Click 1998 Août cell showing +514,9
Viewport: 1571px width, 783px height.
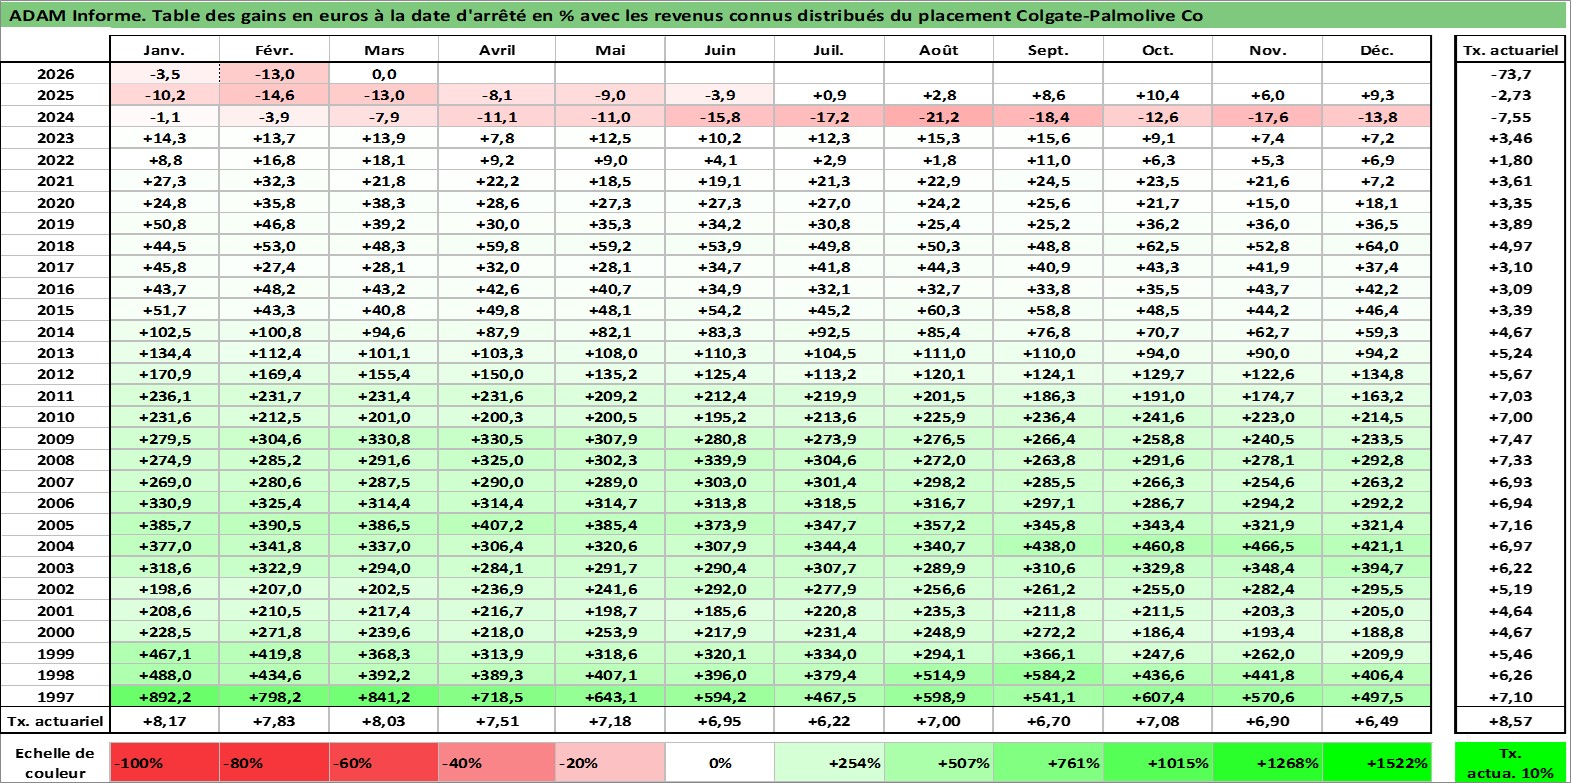938,675
